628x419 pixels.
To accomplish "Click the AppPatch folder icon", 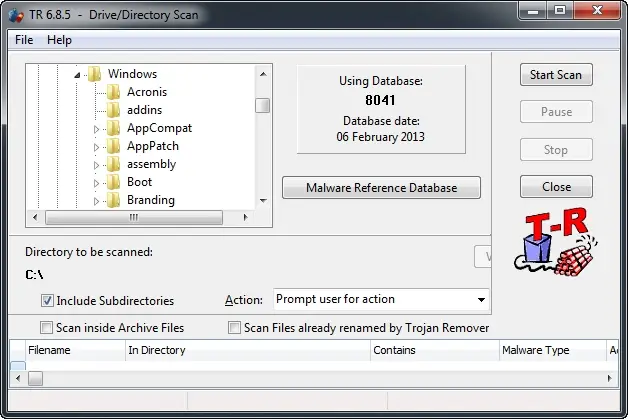I will [114, 146].
